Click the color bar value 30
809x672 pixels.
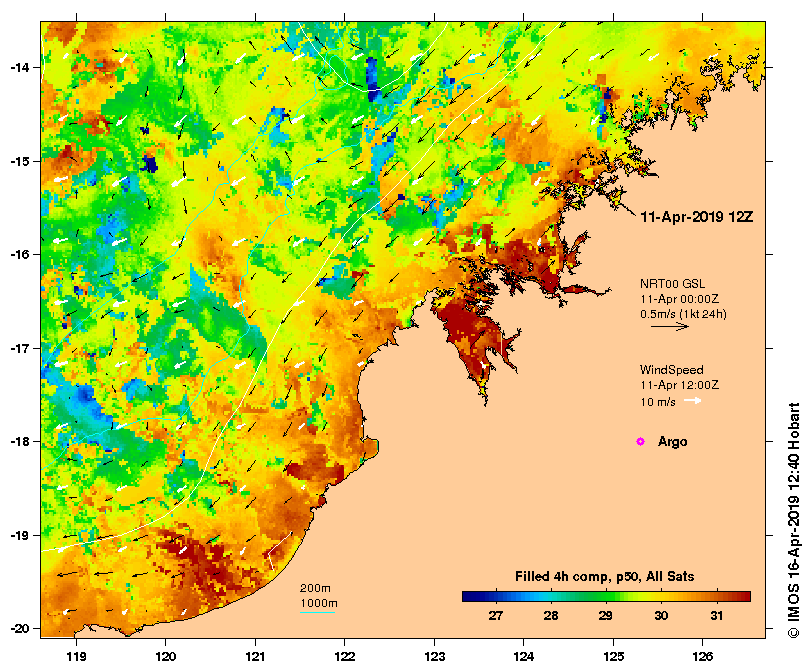661,615
